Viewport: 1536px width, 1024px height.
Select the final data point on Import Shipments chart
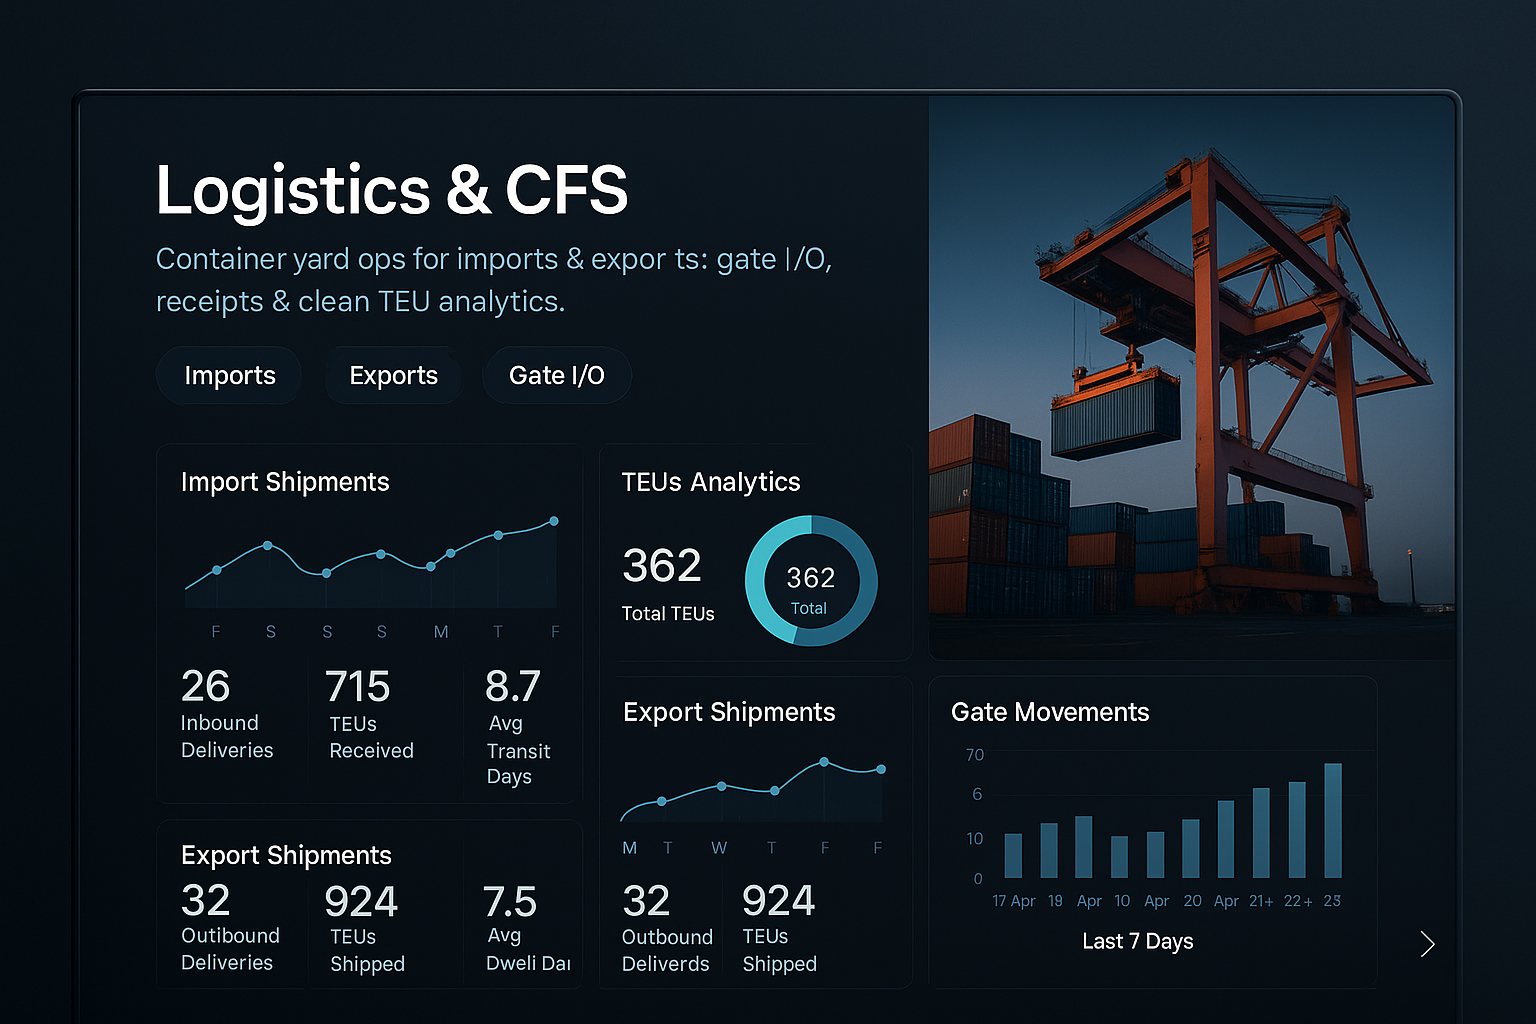pos(554,521)
